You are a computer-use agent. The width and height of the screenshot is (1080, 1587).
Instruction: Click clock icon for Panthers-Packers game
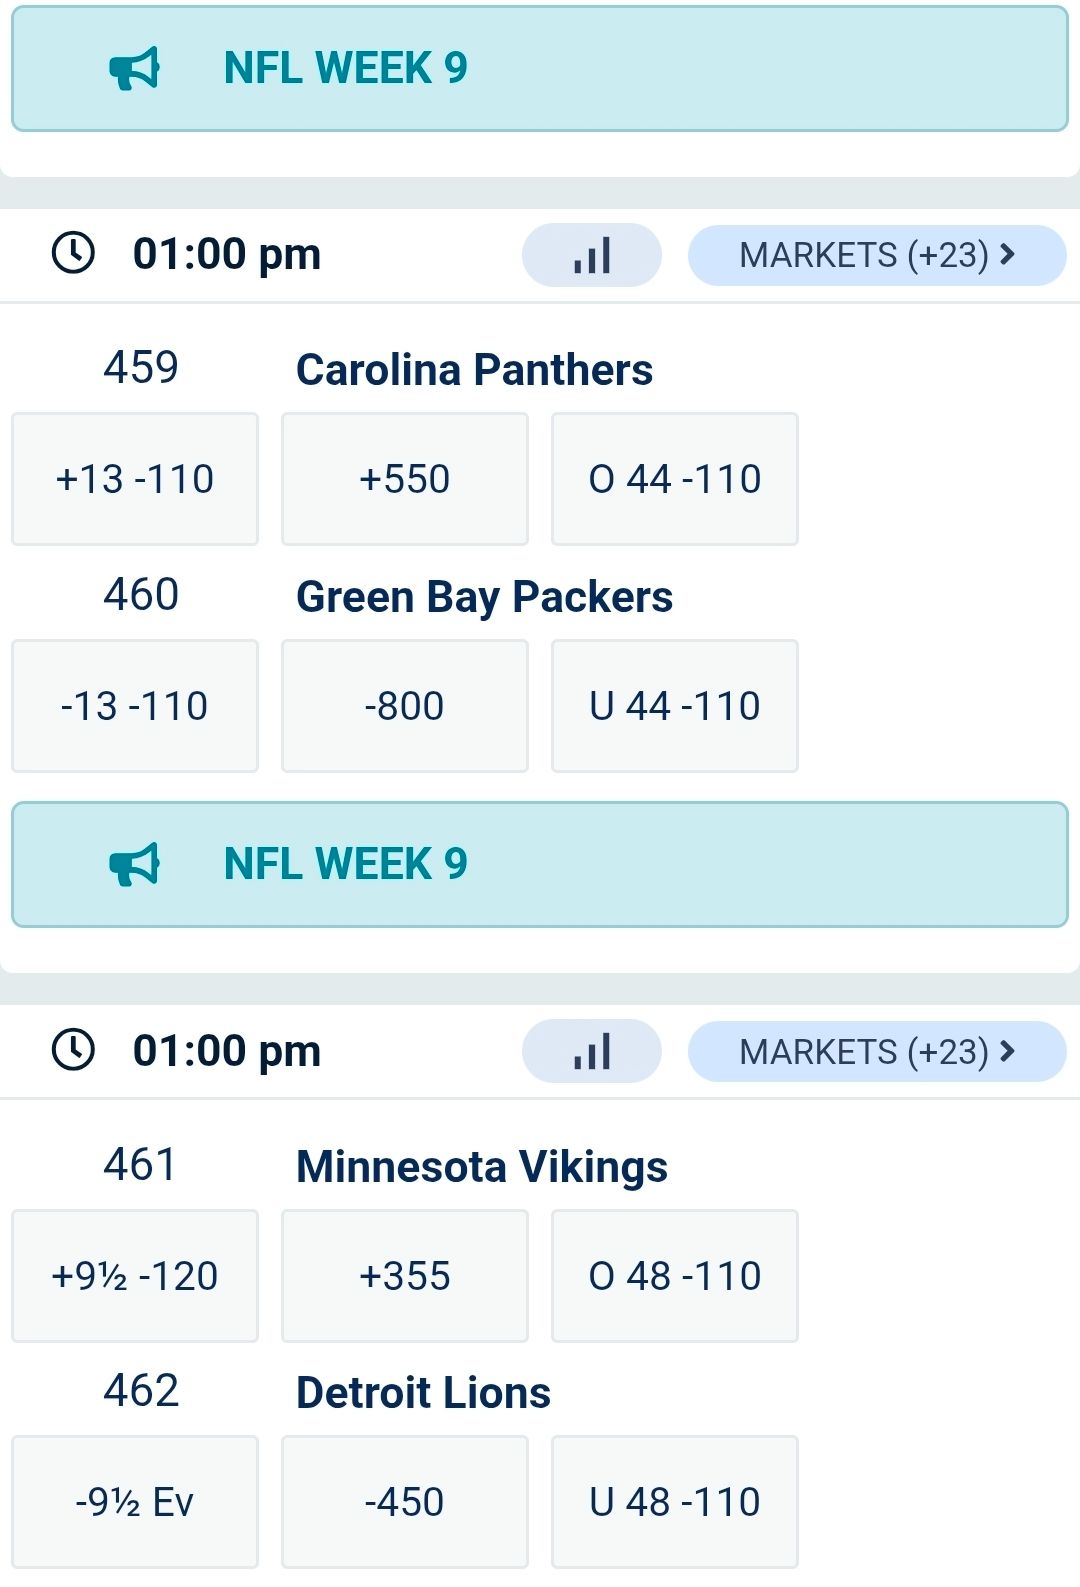(73, 253)
